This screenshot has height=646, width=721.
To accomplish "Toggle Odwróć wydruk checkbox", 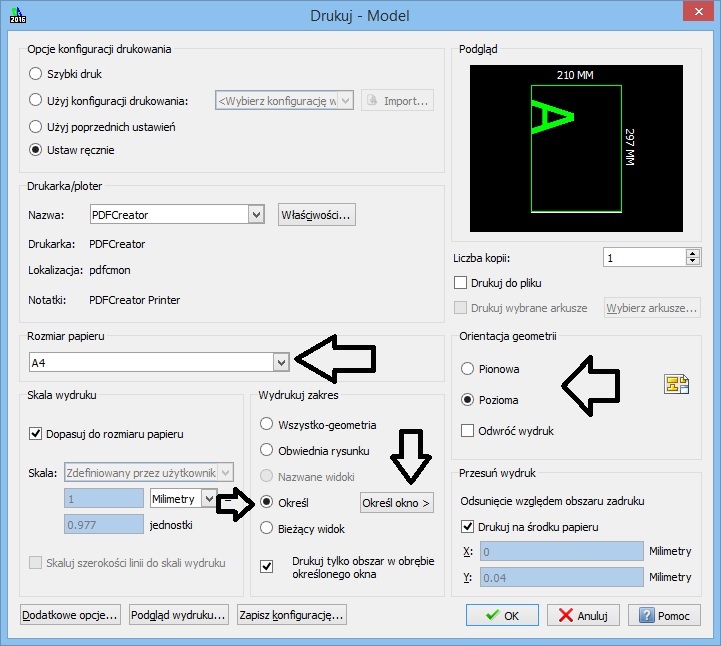I will coord(467,431).
